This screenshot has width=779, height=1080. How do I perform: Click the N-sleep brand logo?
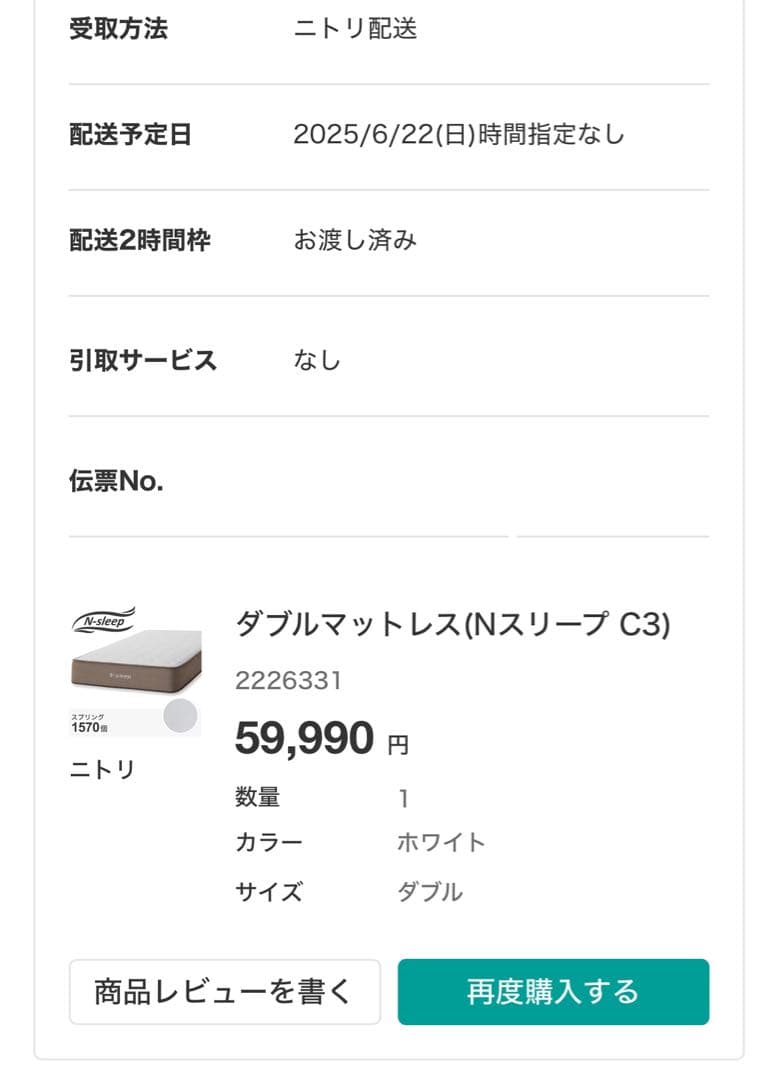click(103, 620)
